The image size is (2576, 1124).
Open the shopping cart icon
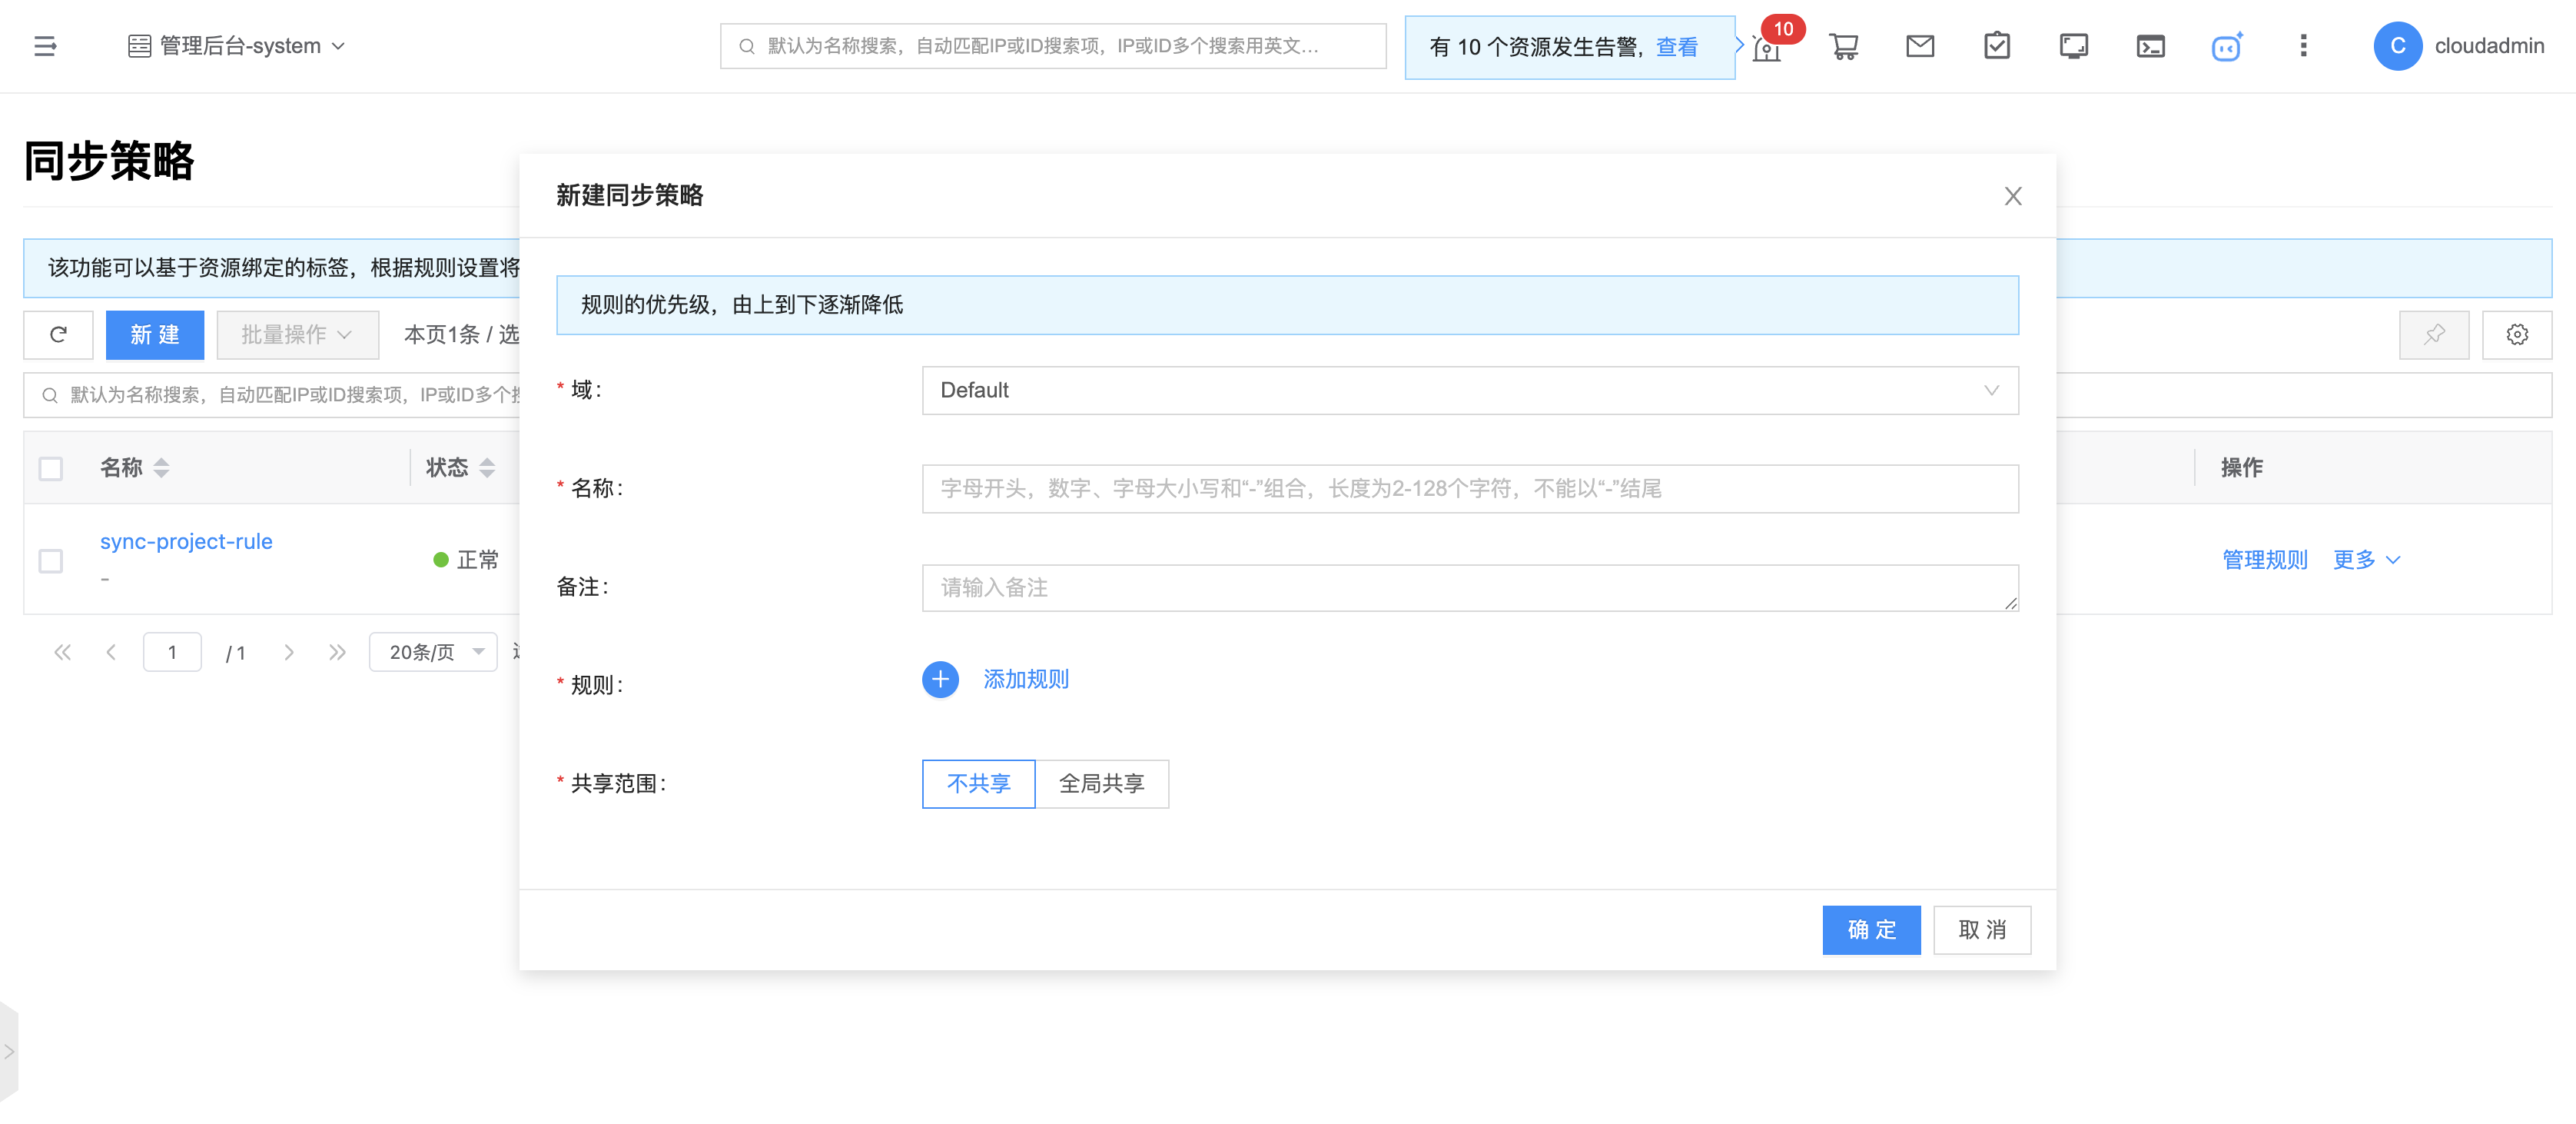[x=1843, y=46]
